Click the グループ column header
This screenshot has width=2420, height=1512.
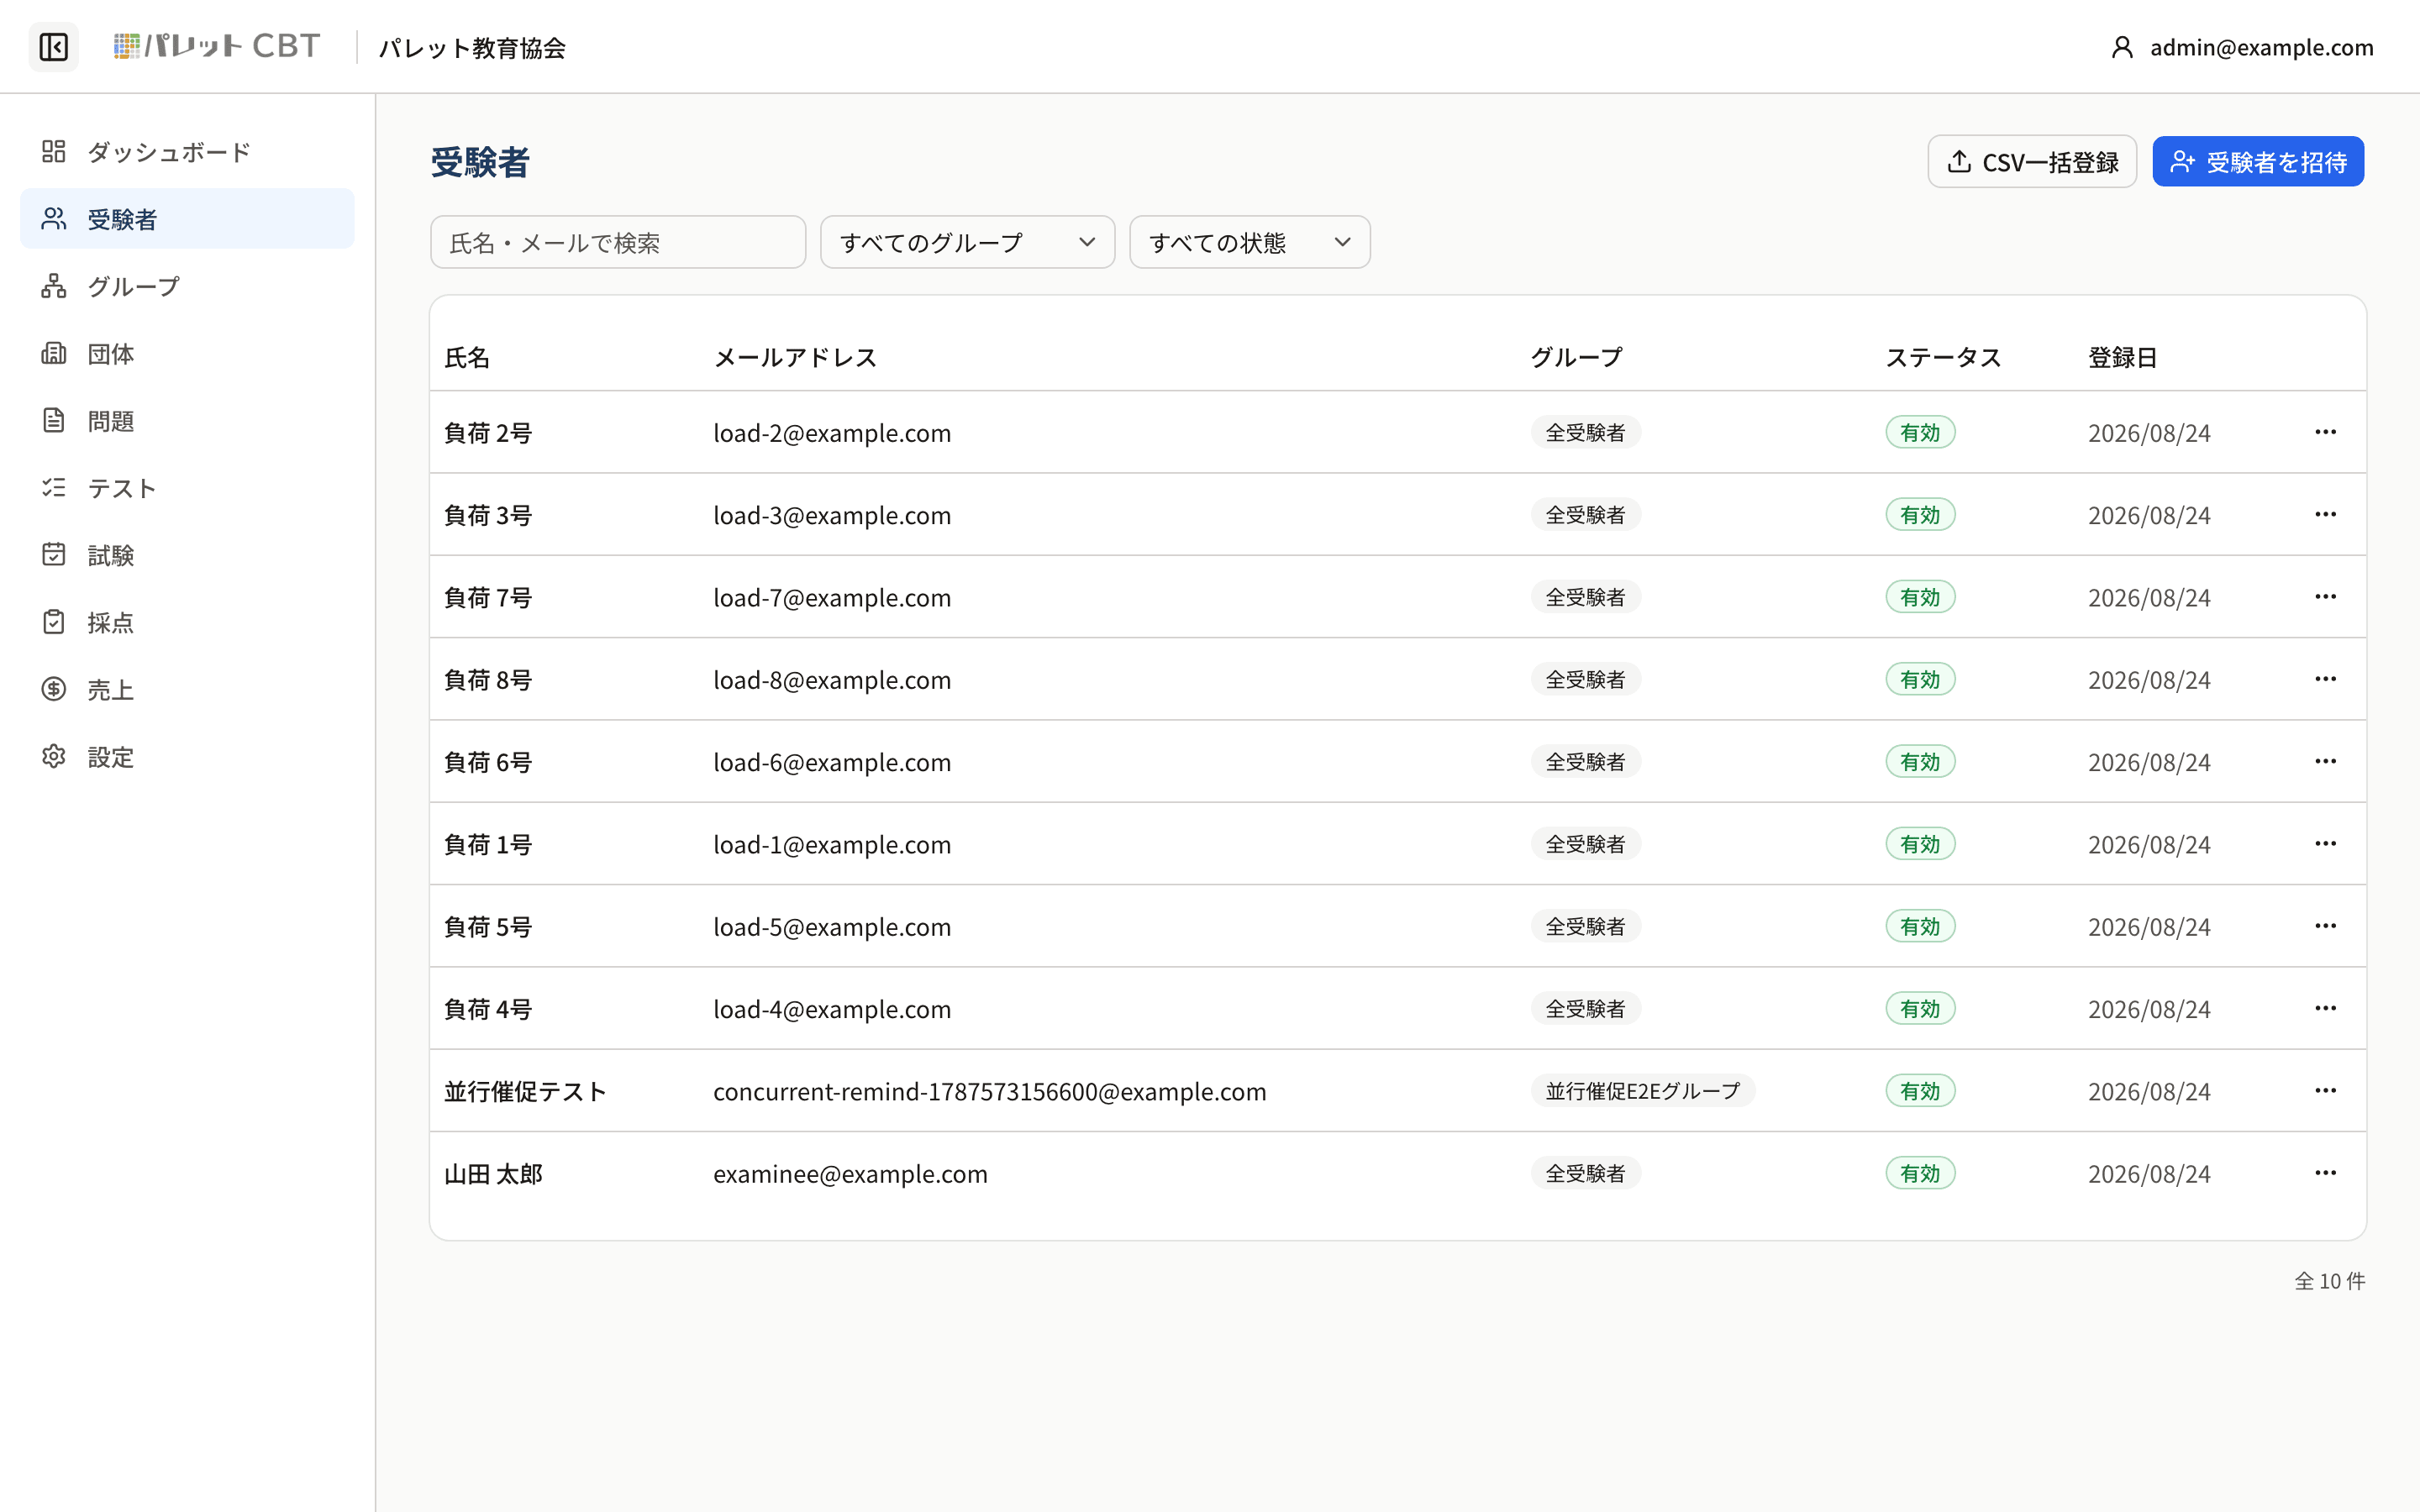click(x=1576, y=357)
